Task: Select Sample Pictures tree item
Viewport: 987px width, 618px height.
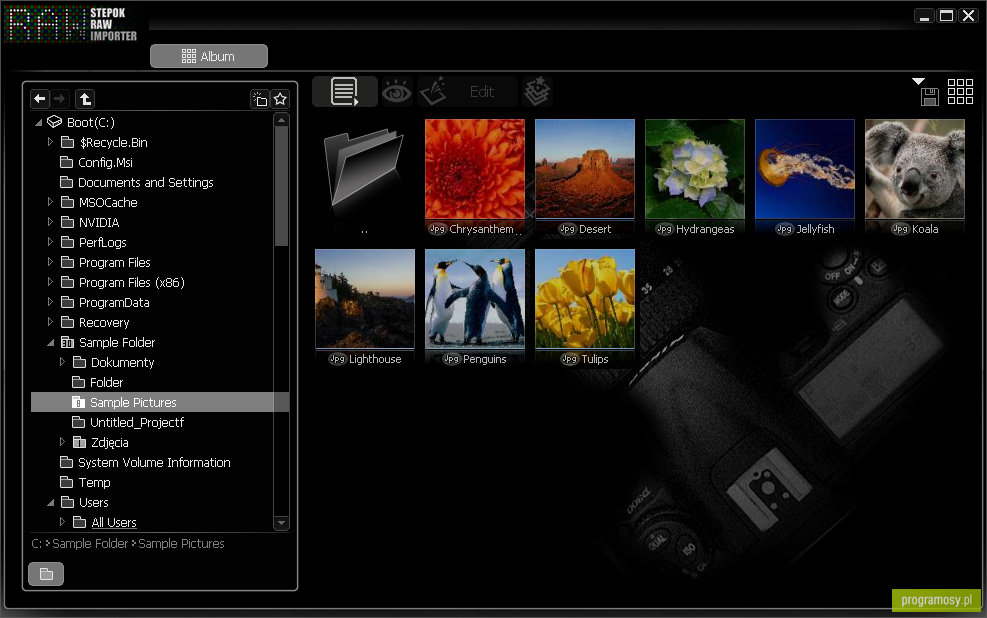Action: (x=160, y=402)
